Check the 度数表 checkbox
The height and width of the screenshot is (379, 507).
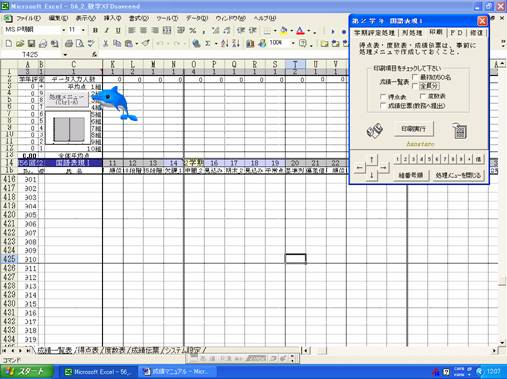(423, 96)
